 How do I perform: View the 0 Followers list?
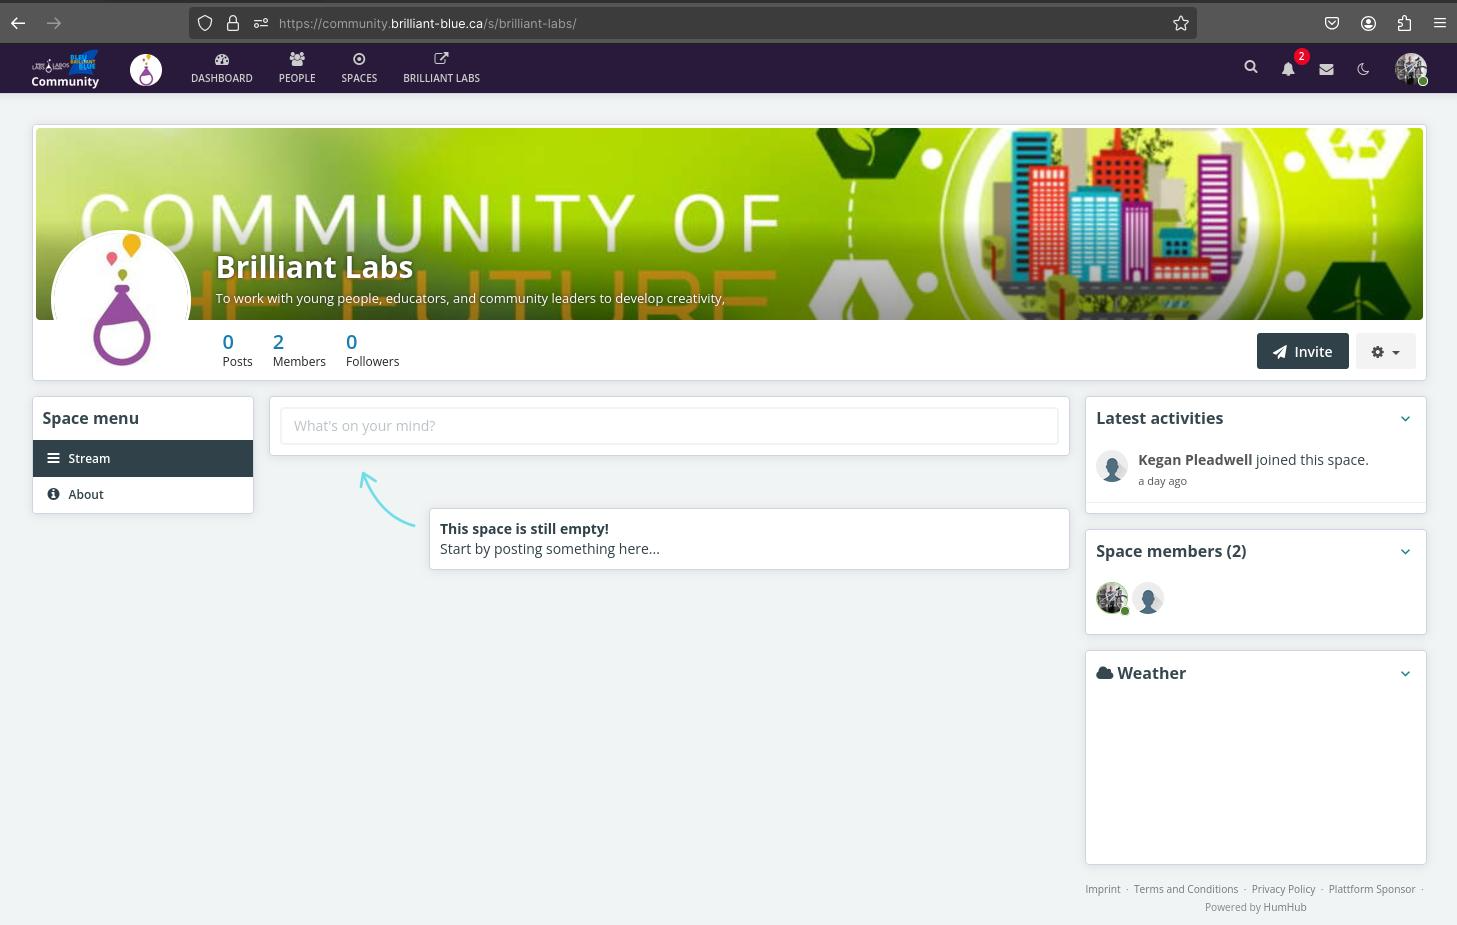(x=372, y=350)
